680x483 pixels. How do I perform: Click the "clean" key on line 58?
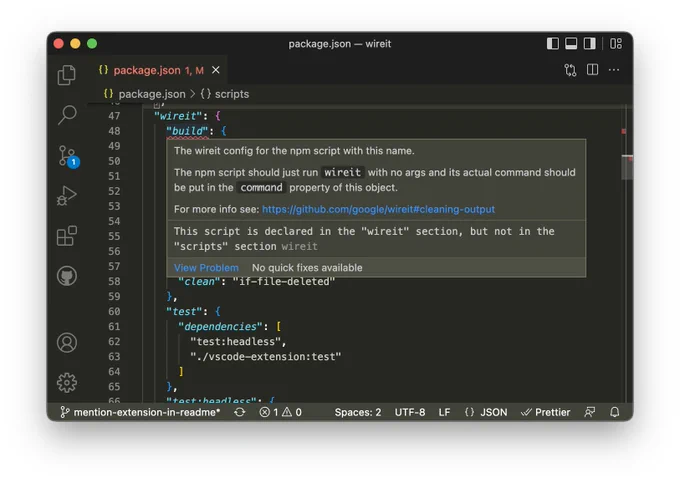[x=199, y=282]
